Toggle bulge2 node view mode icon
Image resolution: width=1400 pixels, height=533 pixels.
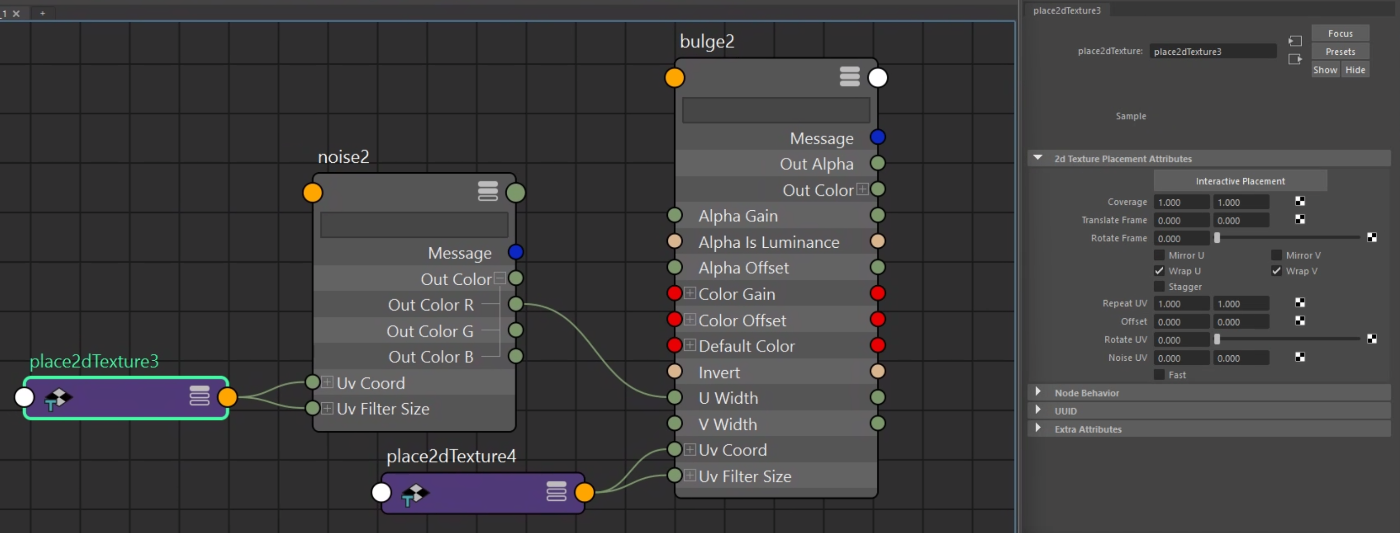pyautogui.click(x=849, y=77)
